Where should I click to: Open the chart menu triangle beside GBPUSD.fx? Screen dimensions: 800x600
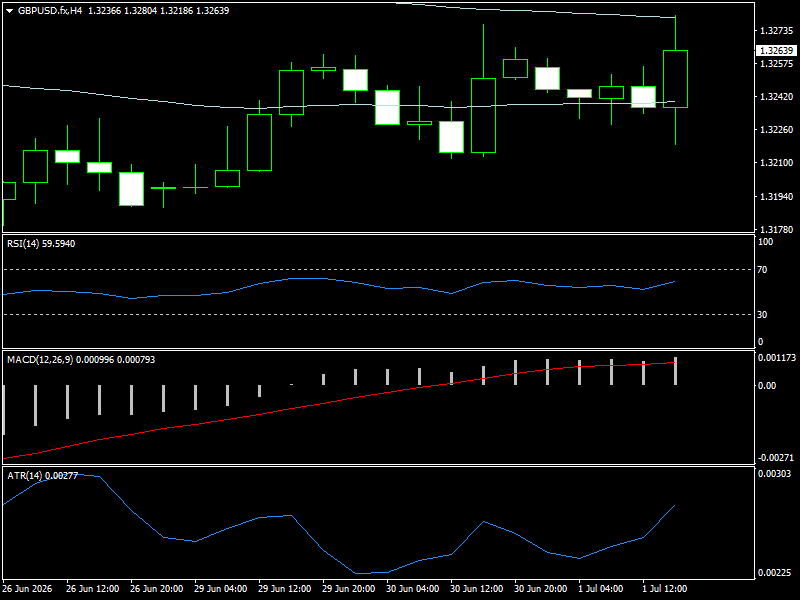(10, 11)
